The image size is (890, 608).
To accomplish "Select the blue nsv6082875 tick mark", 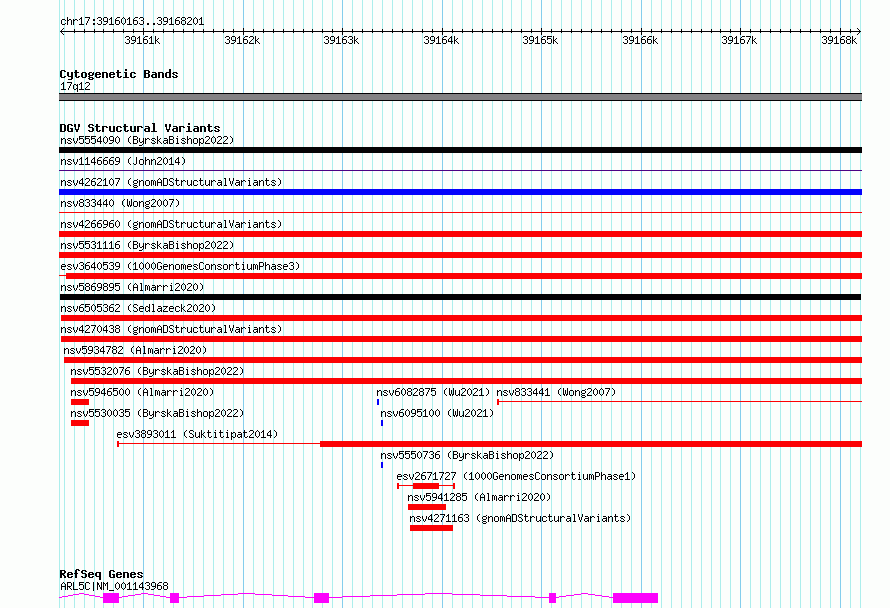I will point(378,402).
